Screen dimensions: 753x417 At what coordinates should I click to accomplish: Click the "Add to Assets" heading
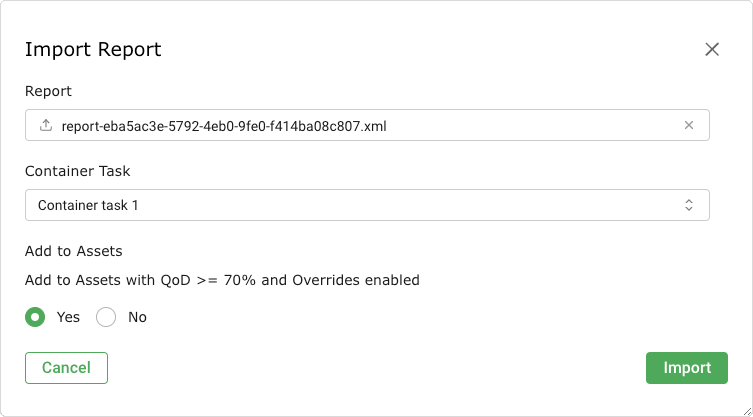click(73, 251)
